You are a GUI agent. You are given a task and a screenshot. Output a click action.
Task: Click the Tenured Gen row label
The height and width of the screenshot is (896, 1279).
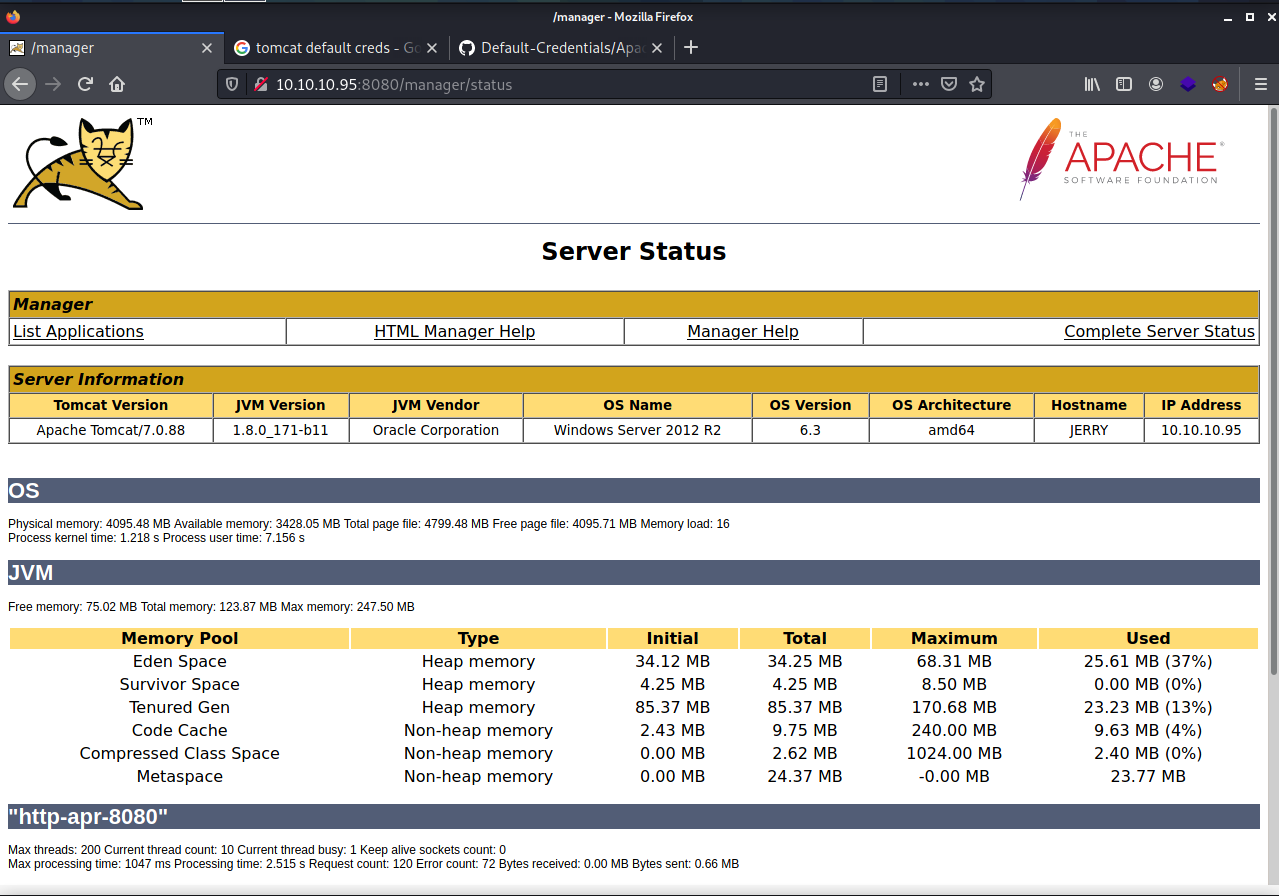[x=180, y=707]
